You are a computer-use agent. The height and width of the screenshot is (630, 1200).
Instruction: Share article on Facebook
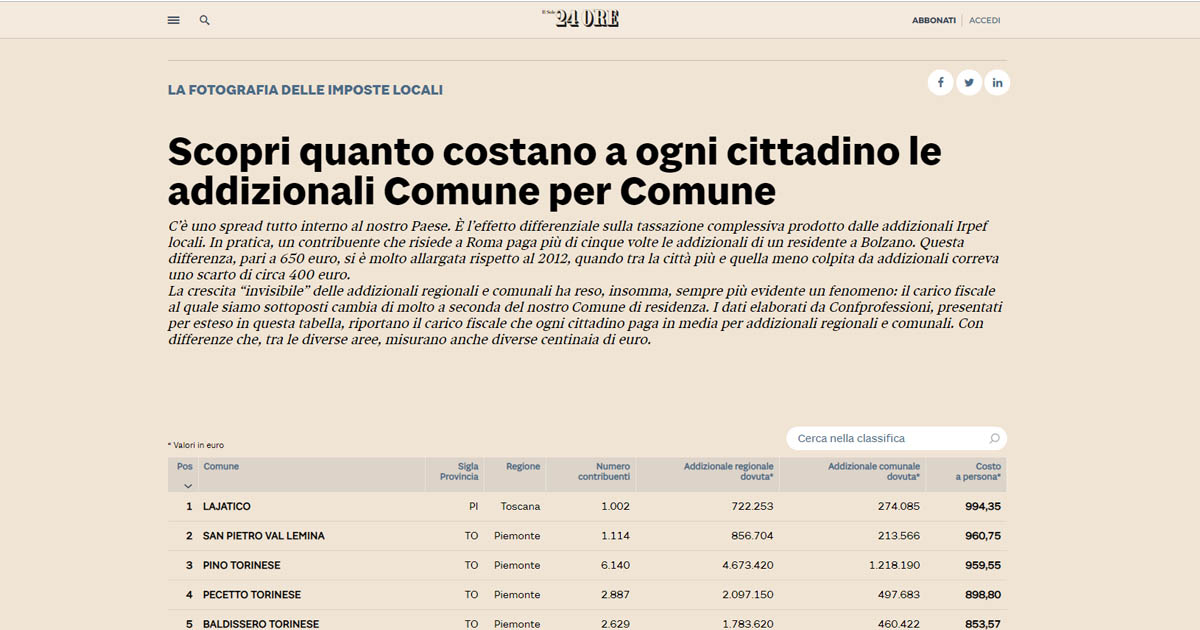pyautogui.click(x=940, y=83)
